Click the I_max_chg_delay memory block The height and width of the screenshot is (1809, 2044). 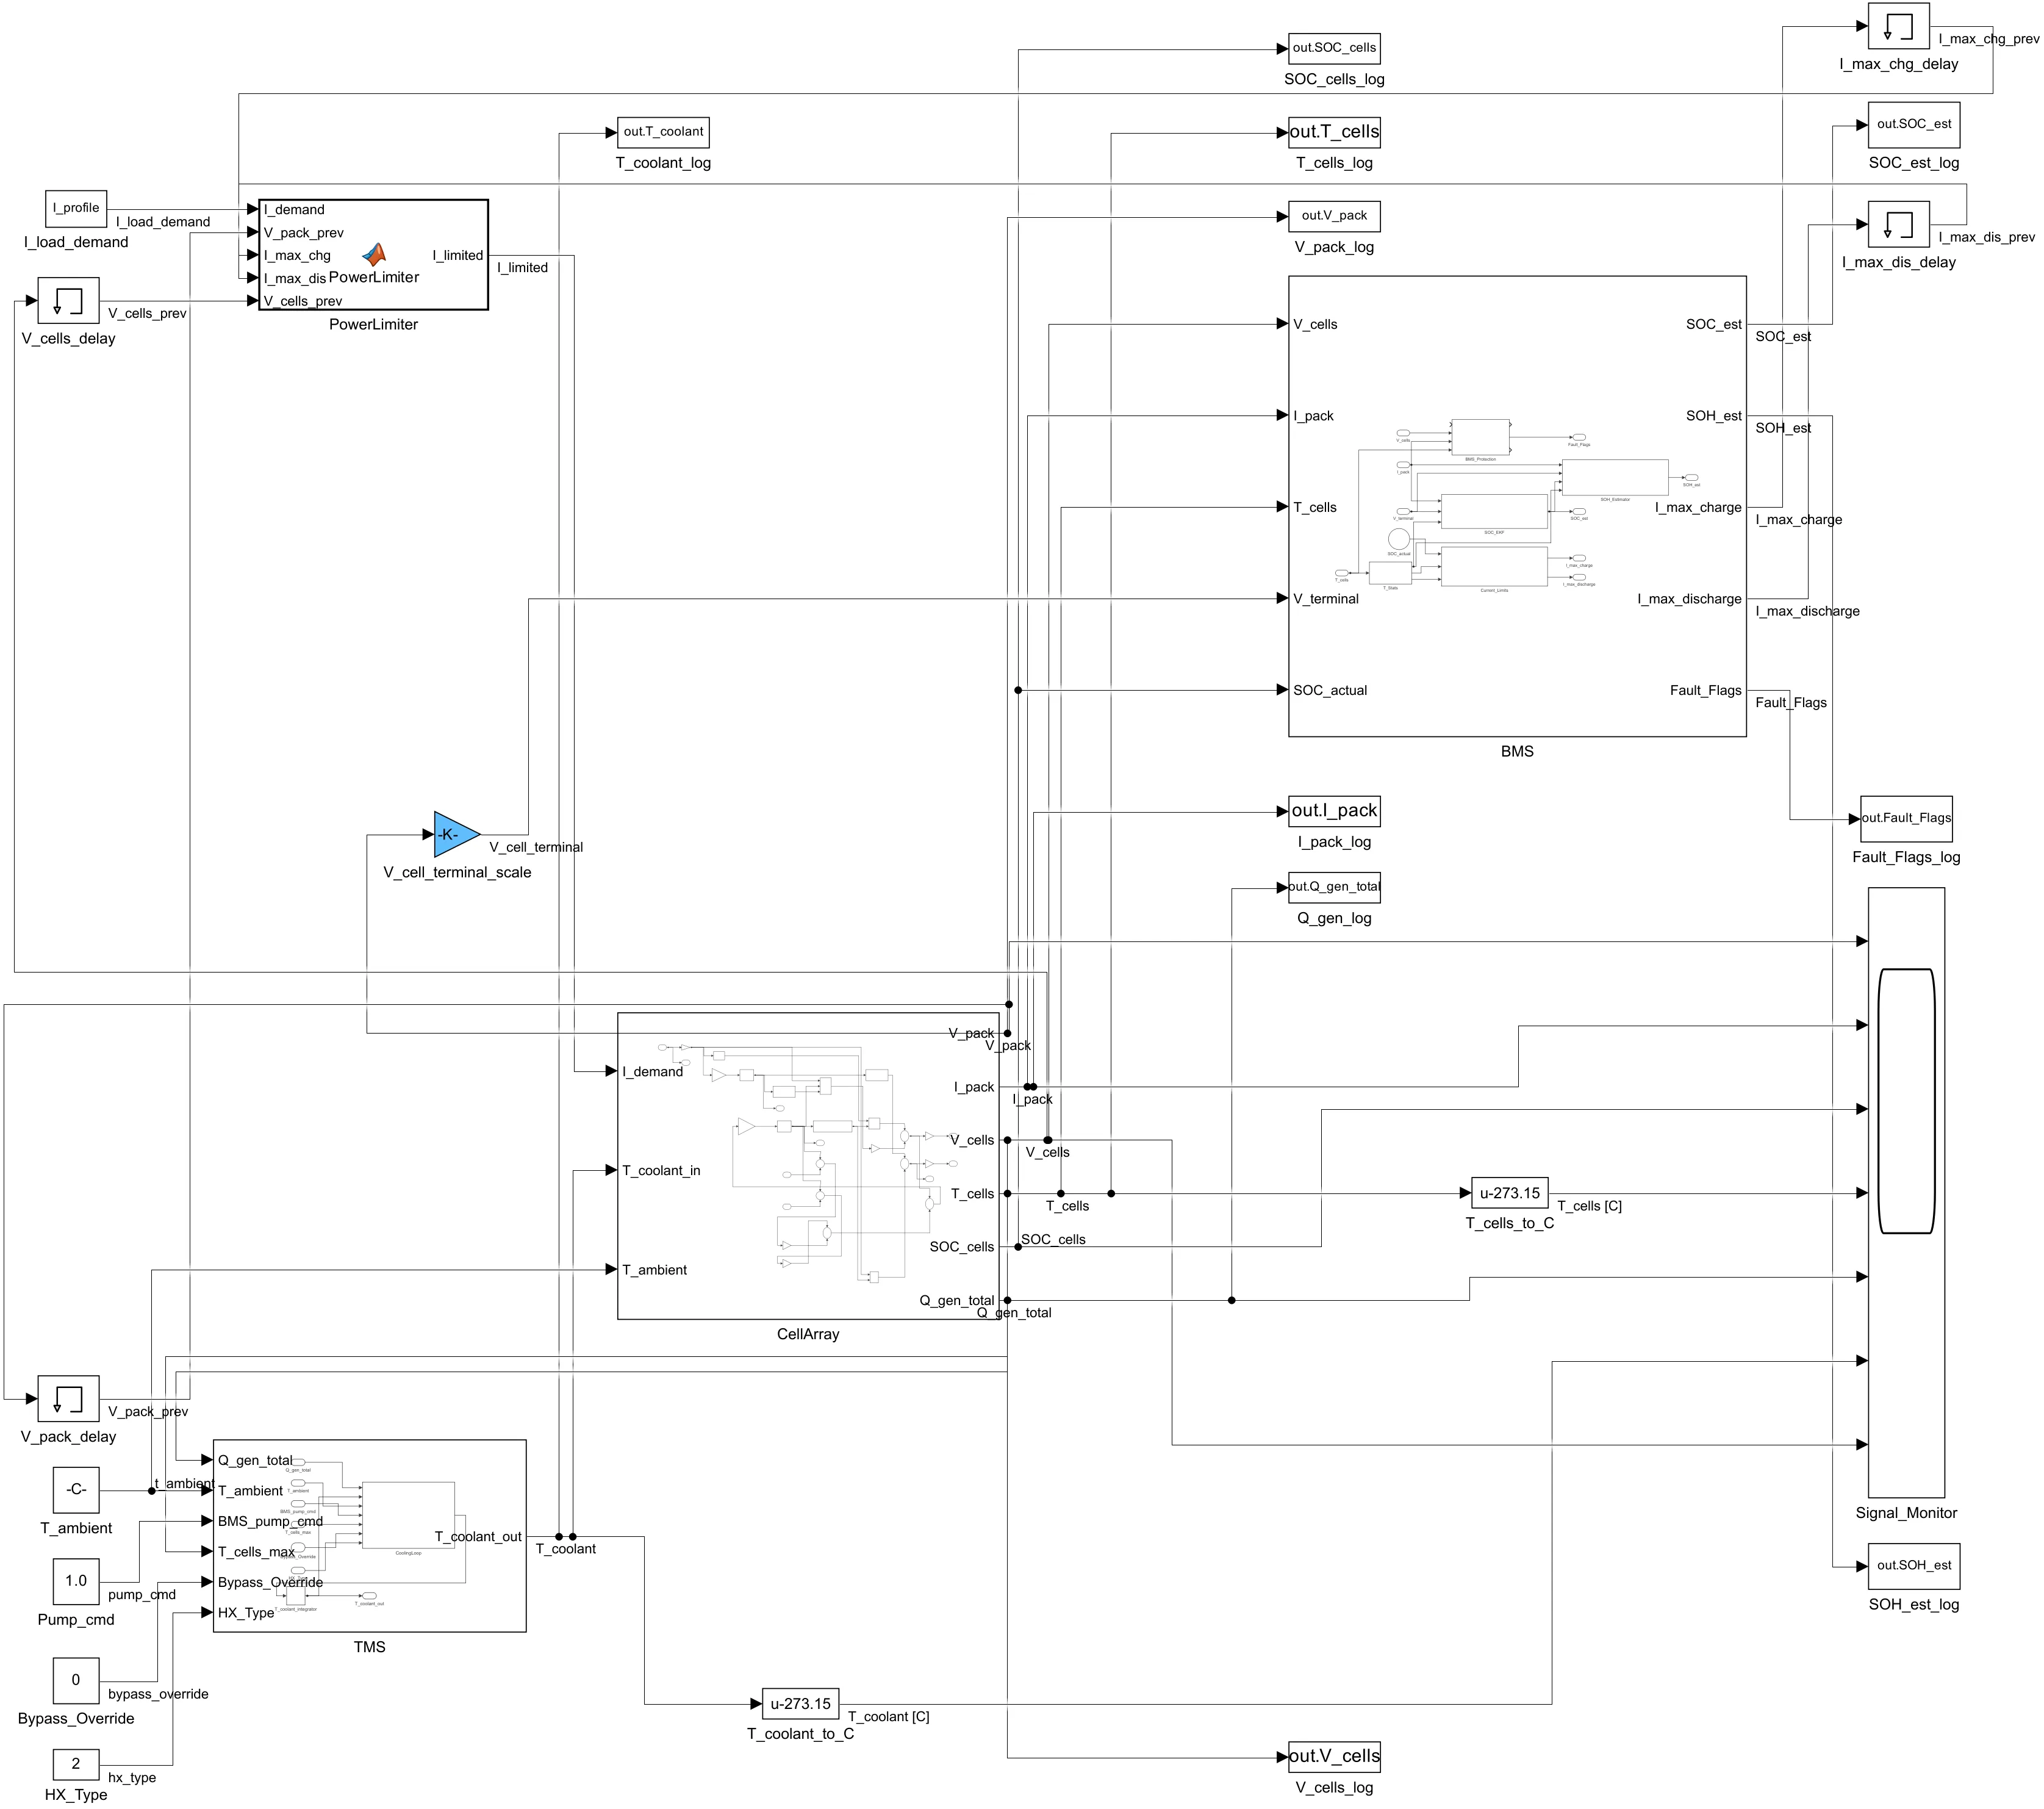[x=1898, y=25]
